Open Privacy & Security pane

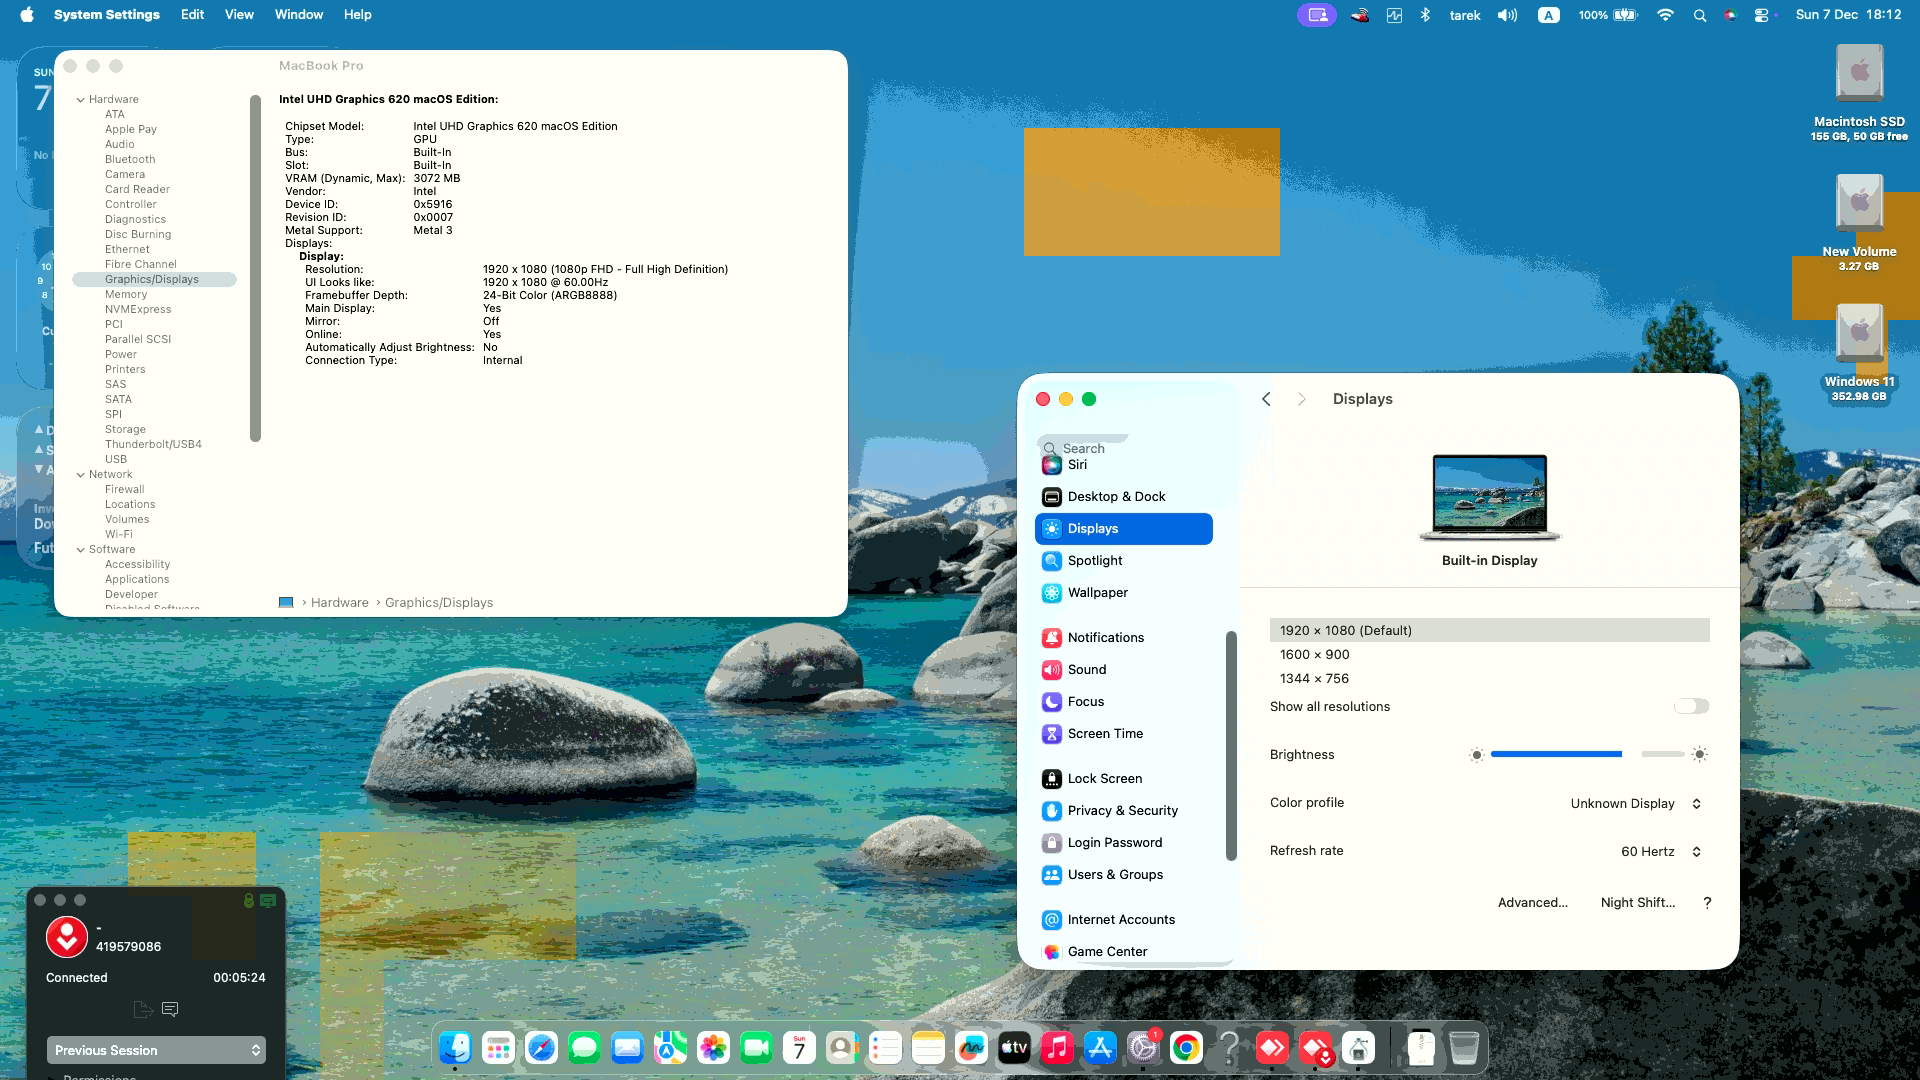tap(1122, 811)
